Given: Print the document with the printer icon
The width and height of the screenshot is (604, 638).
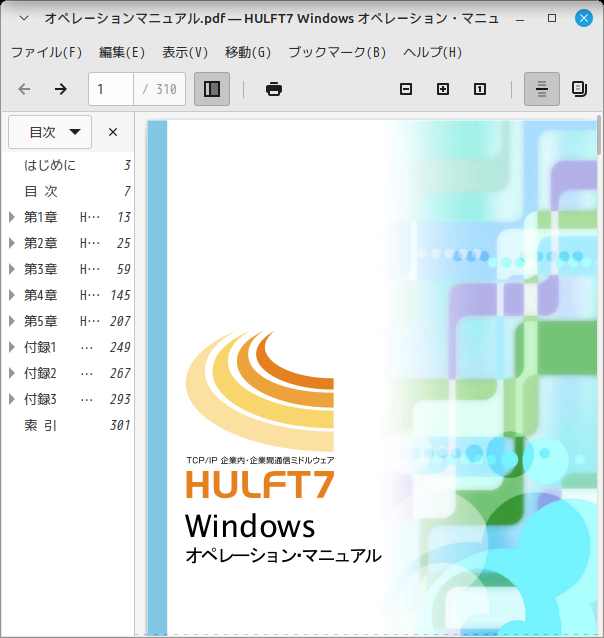Looking at the screenshot, I should pos(274,89).
